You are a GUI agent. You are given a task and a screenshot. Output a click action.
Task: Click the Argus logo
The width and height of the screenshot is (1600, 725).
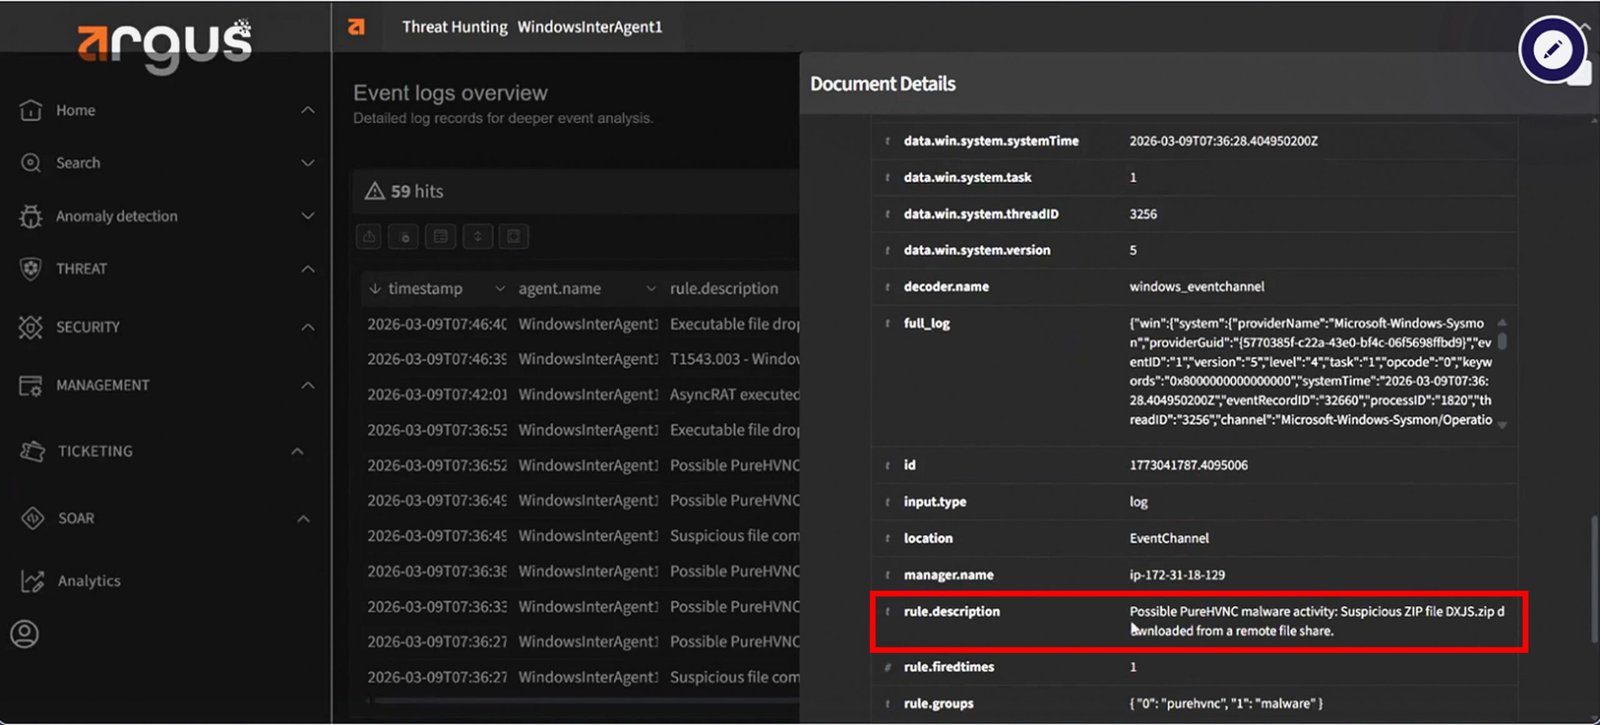click(x=165, y=43)
